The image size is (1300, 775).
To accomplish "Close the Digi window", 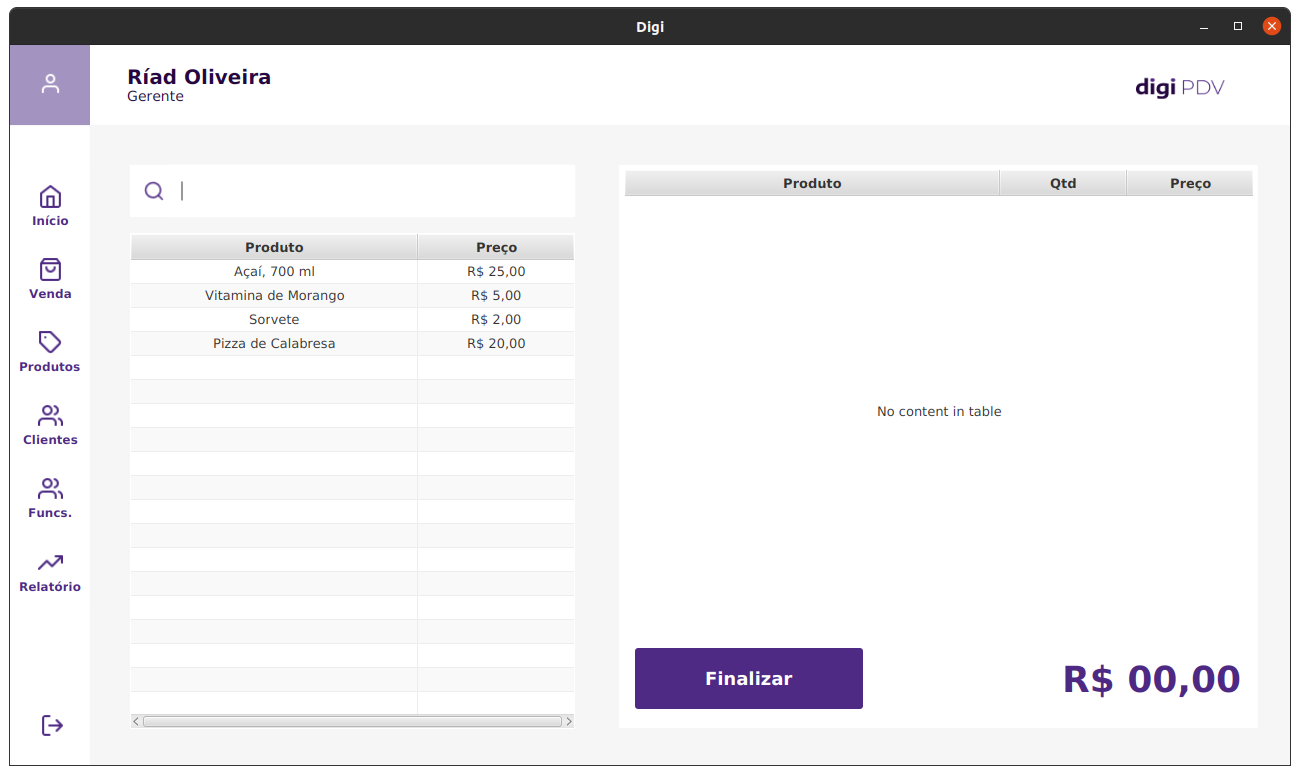I will 1272,26.
